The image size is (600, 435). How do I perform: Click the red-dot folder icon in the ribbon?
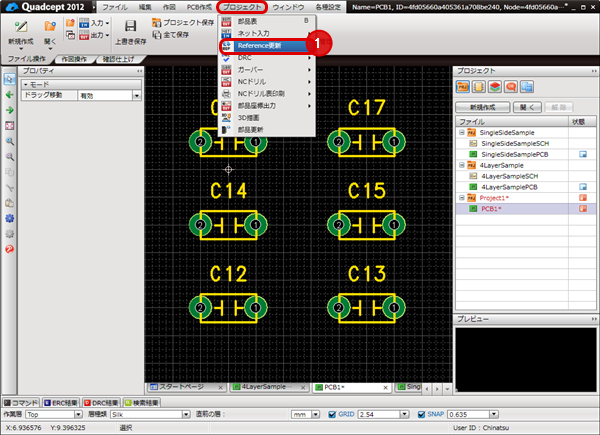70,23
